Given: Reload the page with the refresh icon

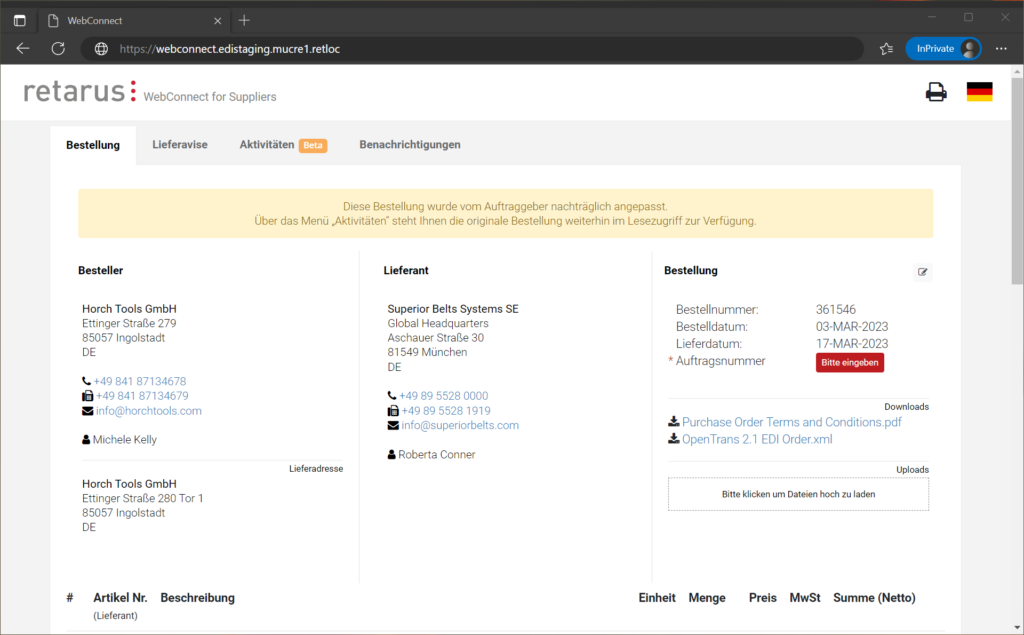Looking at the screenshot, I should point(58,48).
